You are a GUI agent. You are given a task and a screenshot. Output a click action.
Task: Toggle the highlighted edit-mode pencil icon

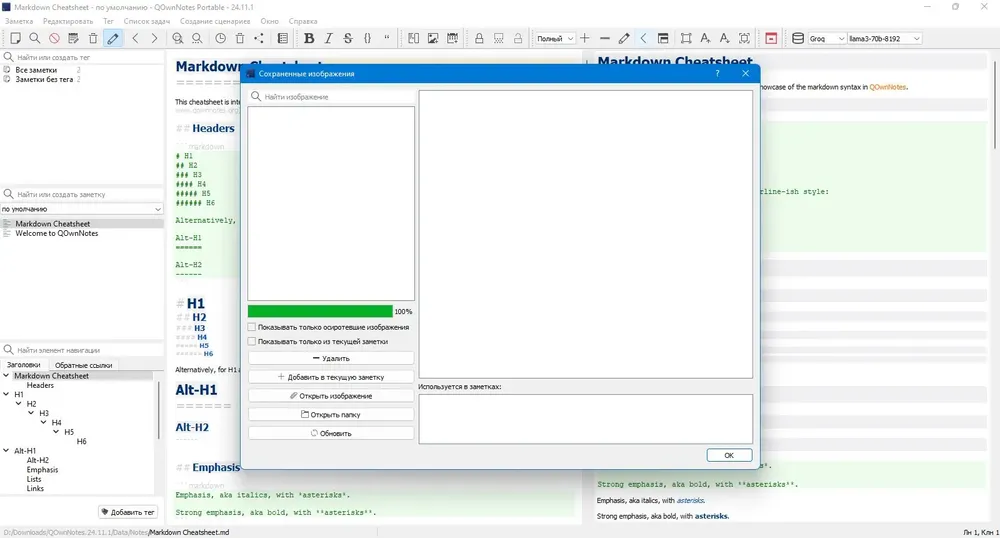113,38
